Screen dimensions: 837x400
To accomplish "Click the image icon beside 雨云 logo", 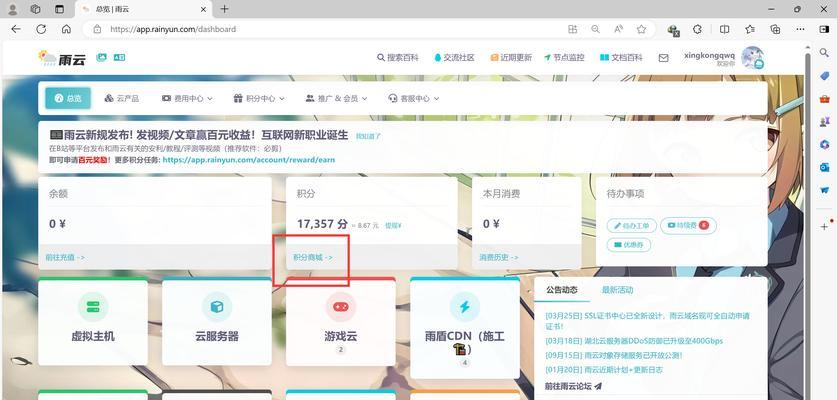I will [x=101, y=57].
